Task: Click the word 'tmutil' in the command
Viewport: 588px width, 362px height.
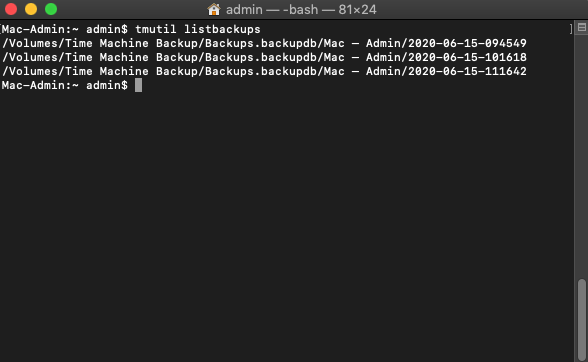Action: (x=156, y=29)
